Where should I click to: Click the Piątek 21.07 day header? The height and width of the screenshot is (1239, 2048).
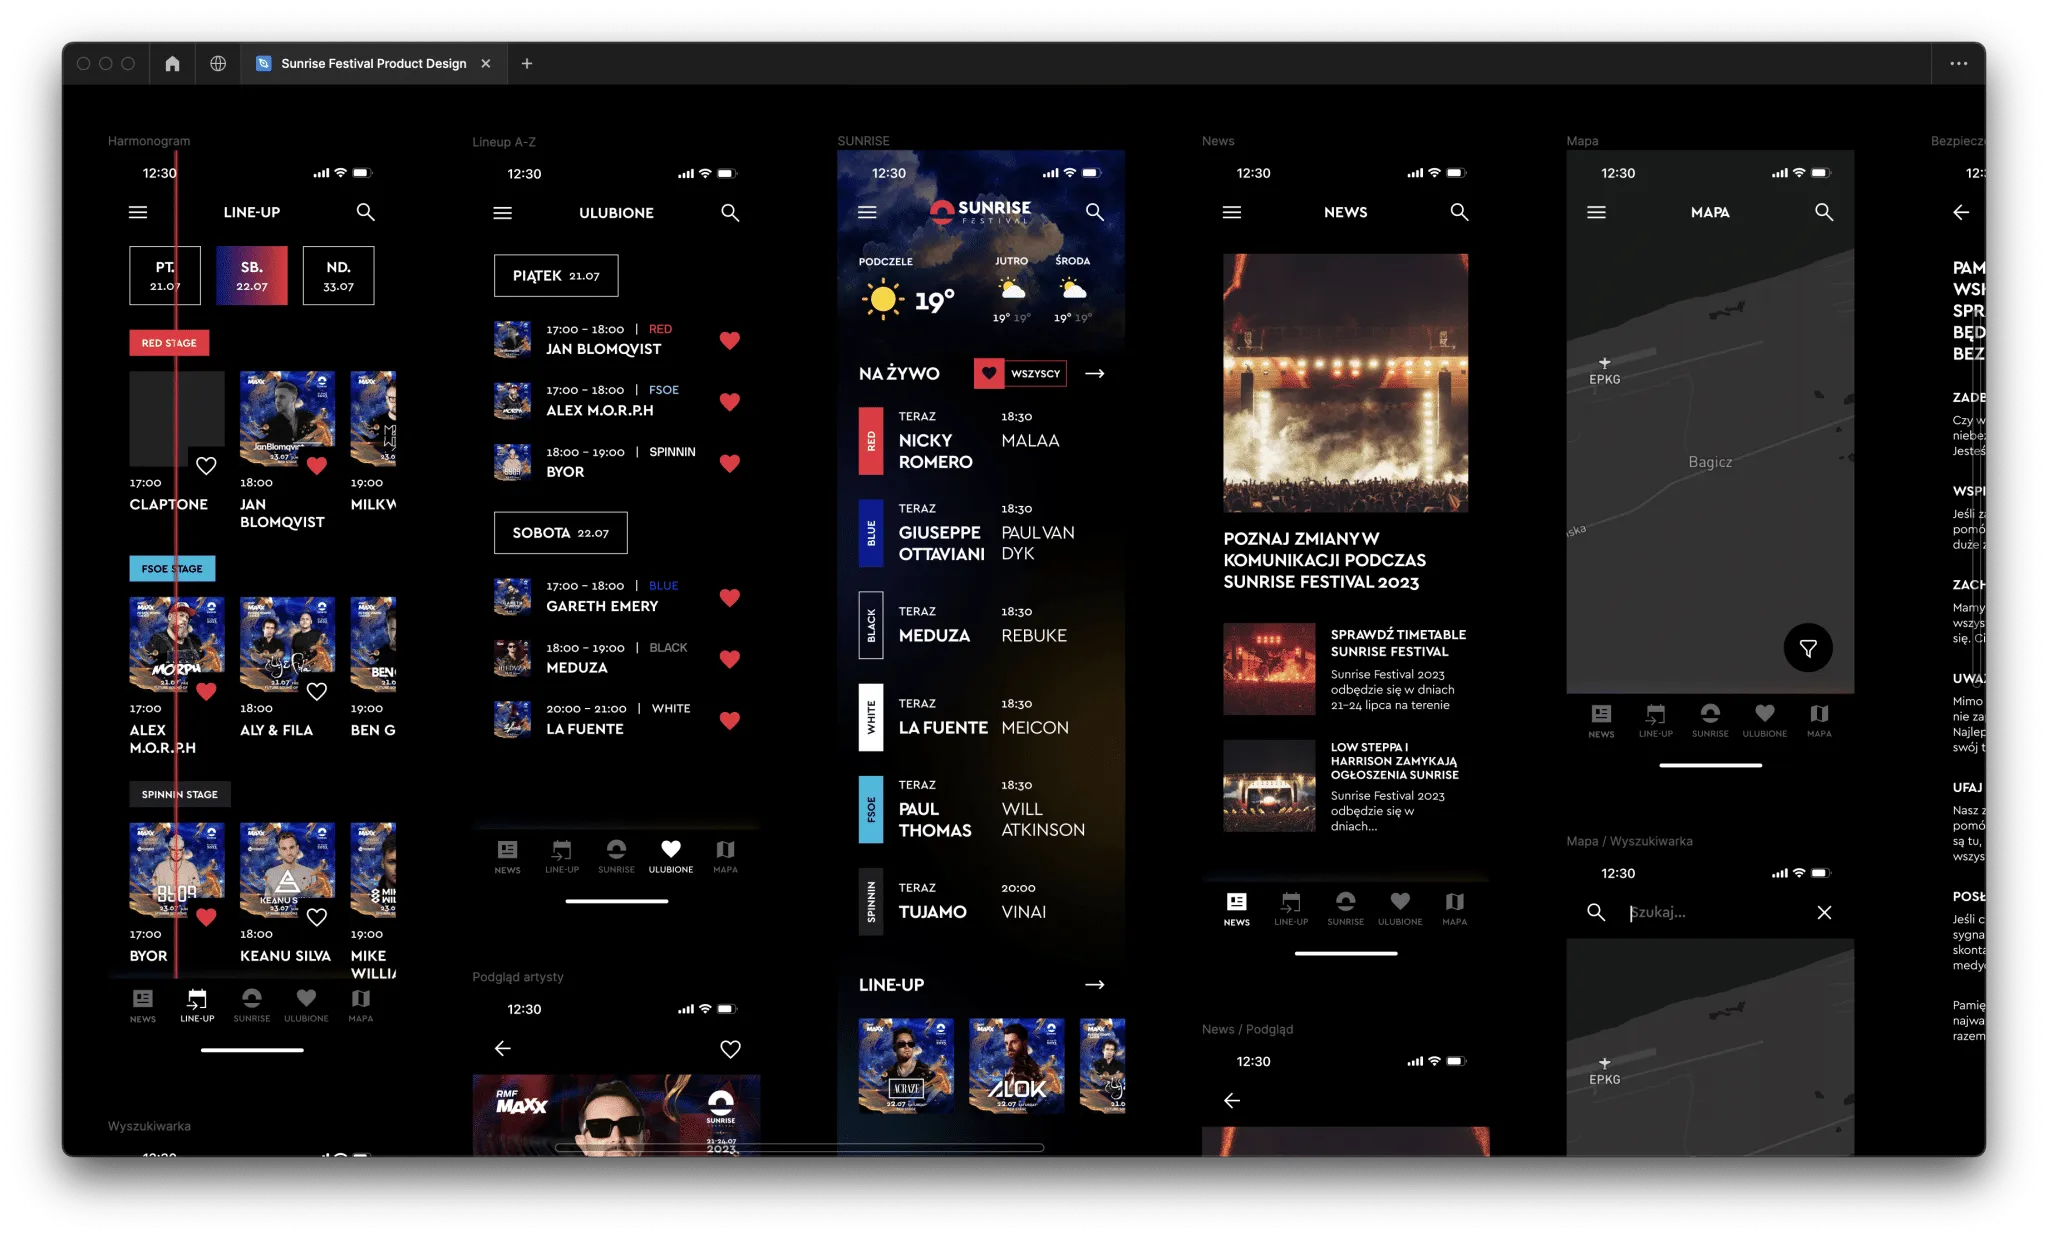point(556,275)
